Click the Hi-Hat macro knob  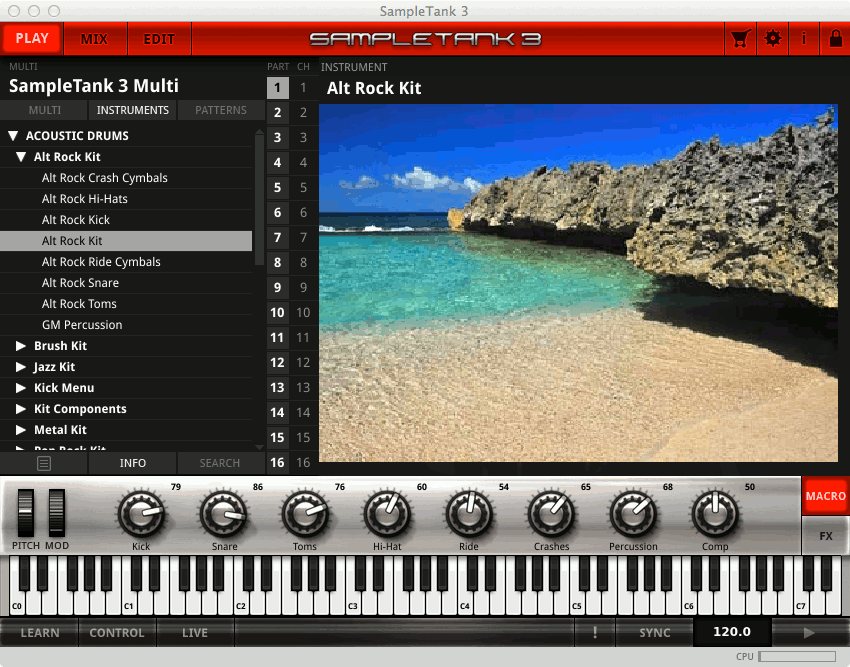tap(387, 514)
